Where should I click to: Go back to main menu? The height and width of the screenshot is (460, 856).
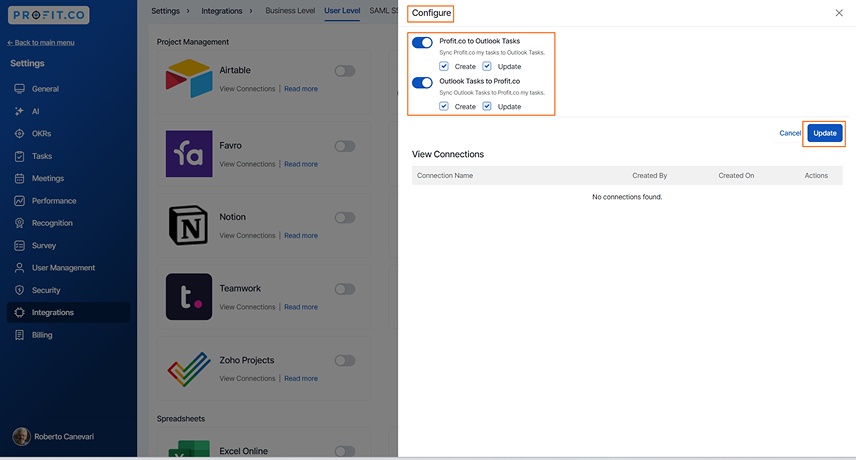[41, 43]
